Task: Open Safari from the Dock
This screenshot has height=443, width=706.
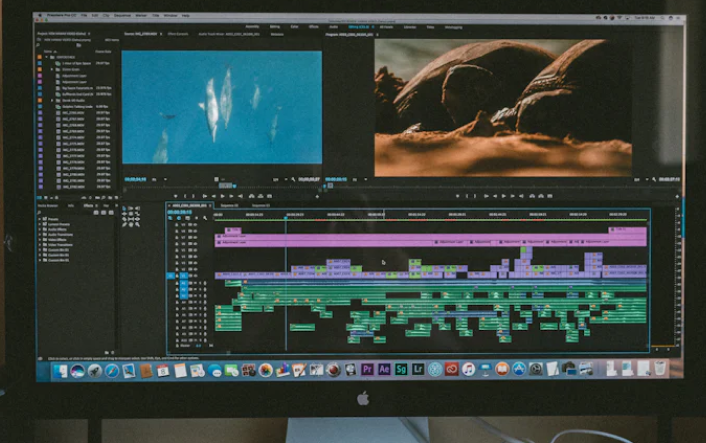Action: [112, 371]
